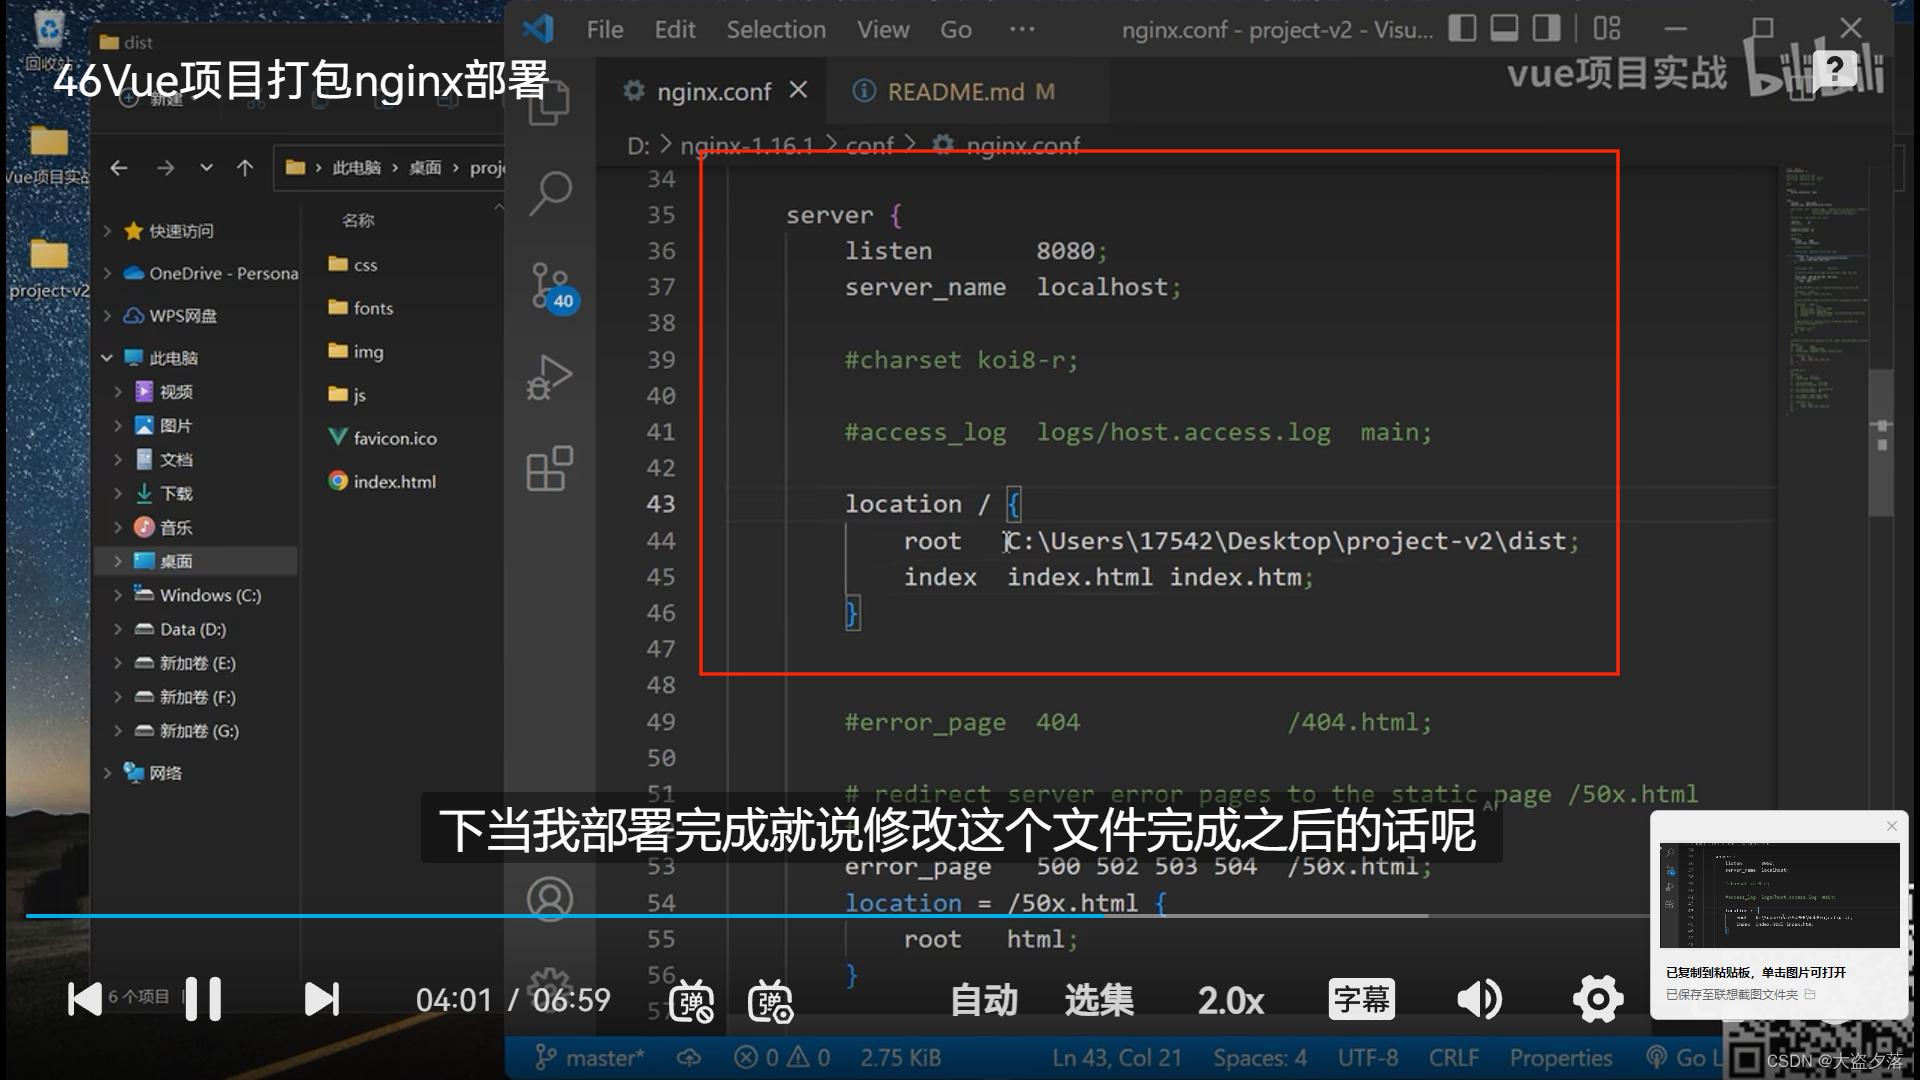Viewport: 1920px width, 1080px height.
Task: Select the favicon.ico file
Action: click(383, 438)
